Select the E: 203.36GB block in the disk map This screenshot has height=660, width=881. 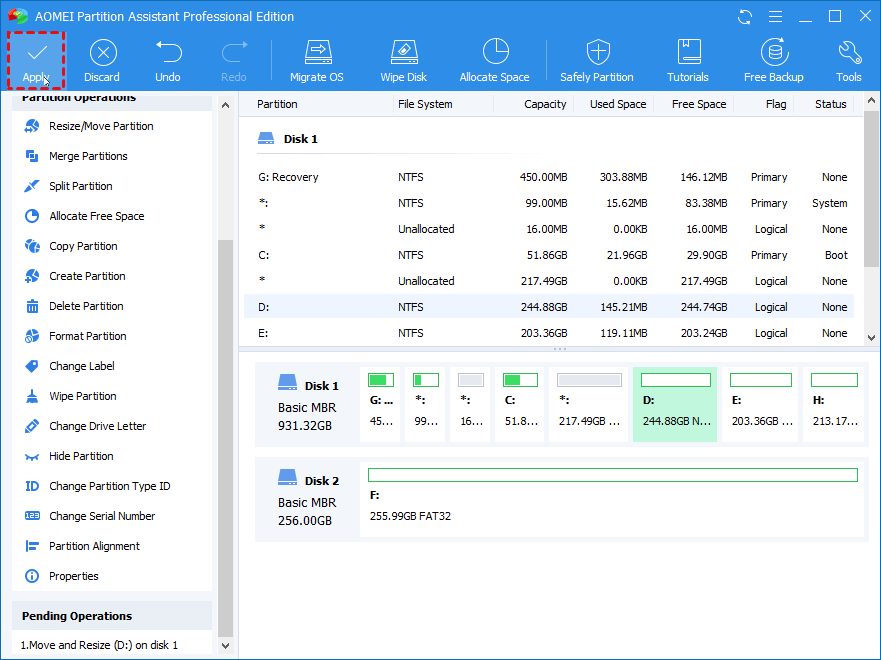click(x=761, y=404)
